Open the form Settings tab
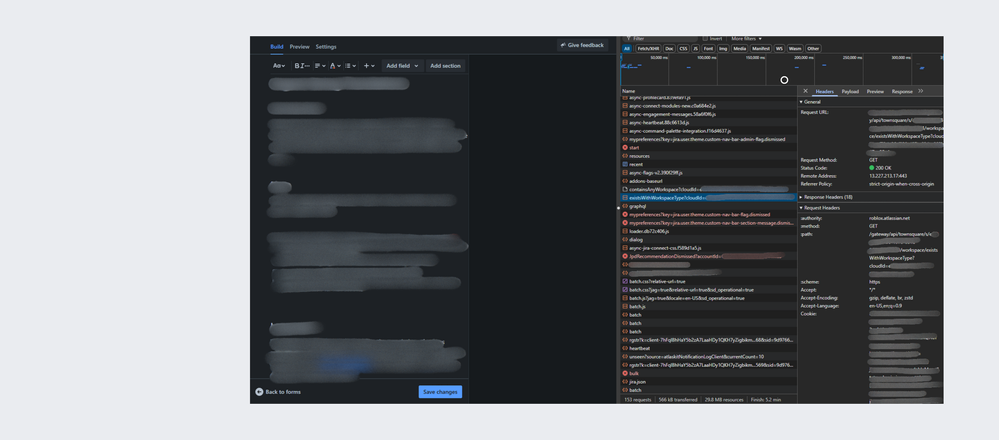 [326, 46]
